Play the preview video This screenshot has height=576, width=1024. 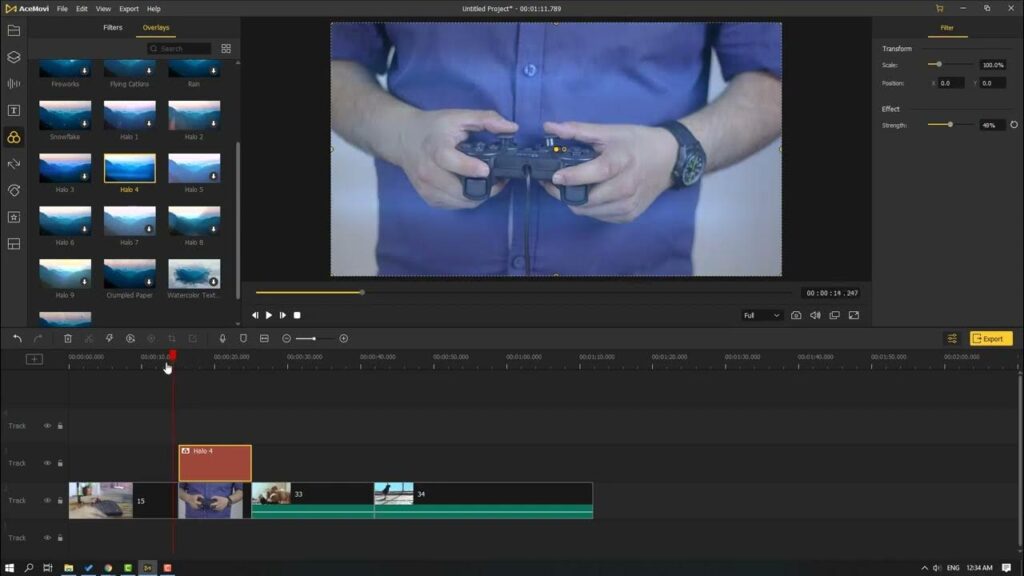(268, 315)
